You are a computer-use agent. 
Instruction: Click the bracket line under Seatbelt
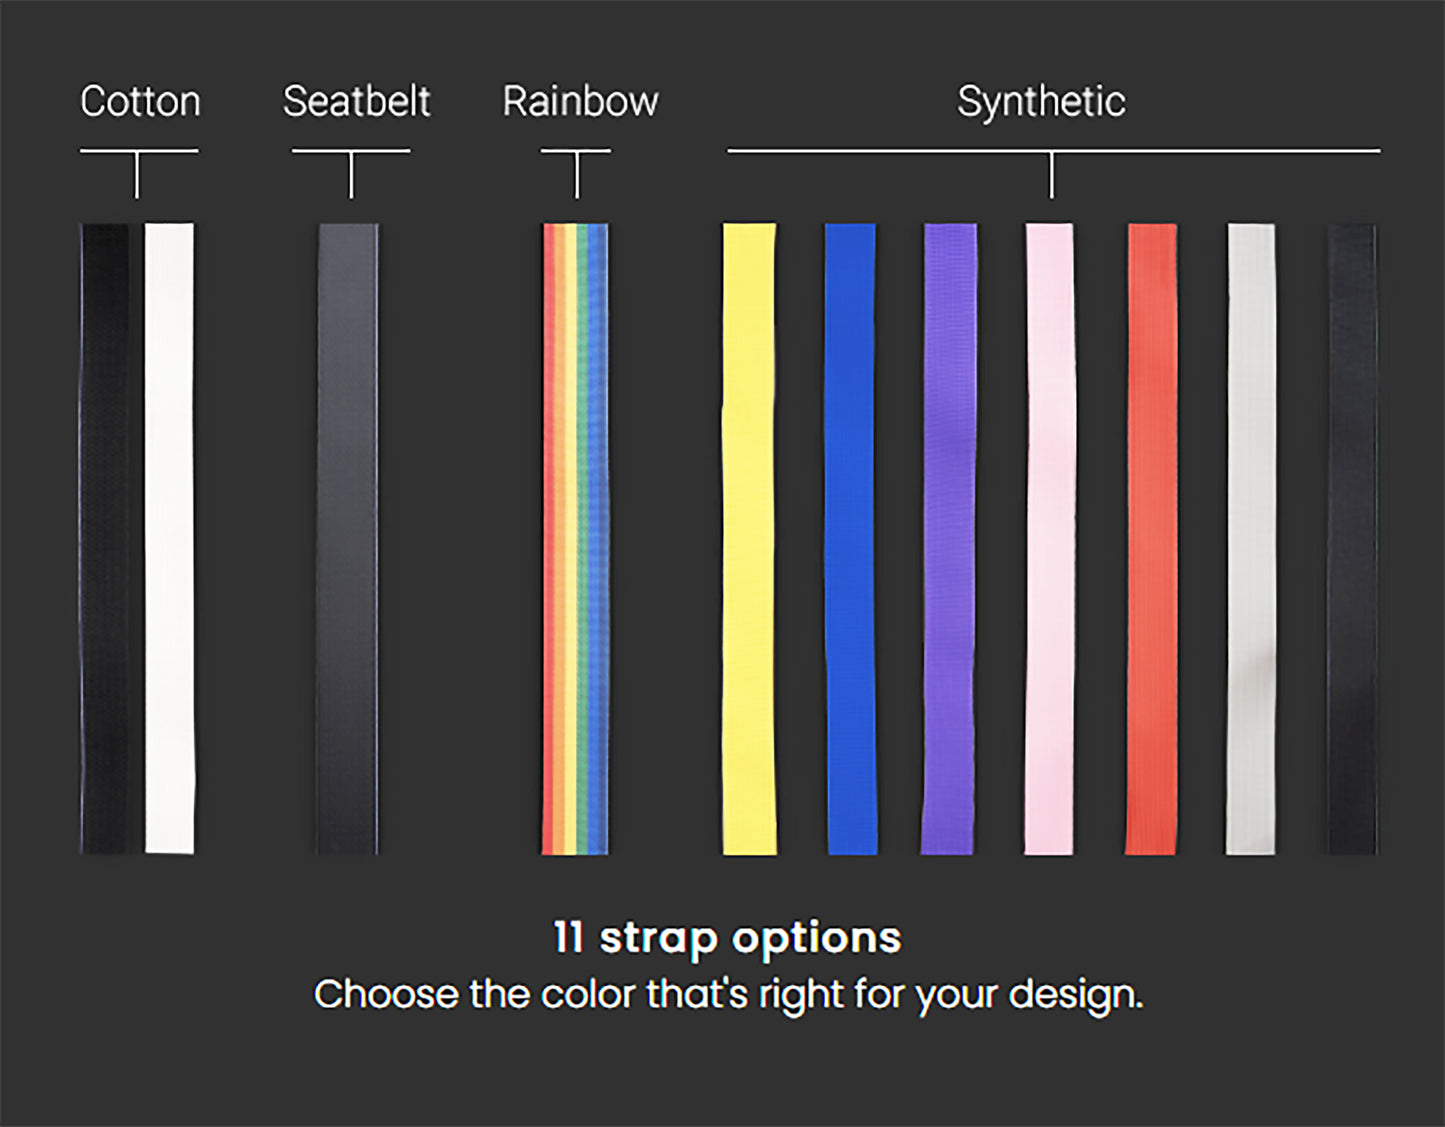coord(351,152)
